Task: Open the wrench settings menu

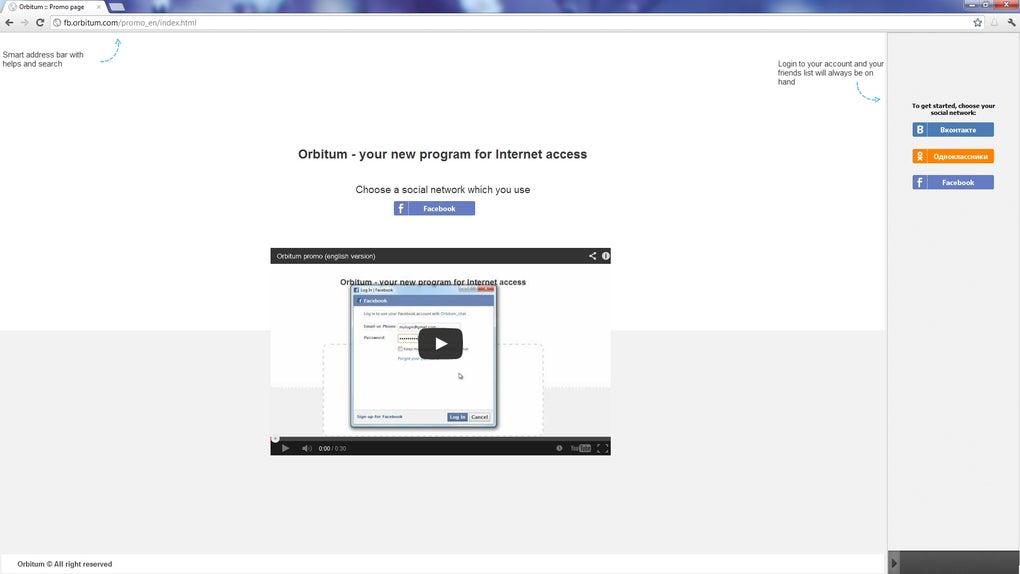Action: [1012, 23]
